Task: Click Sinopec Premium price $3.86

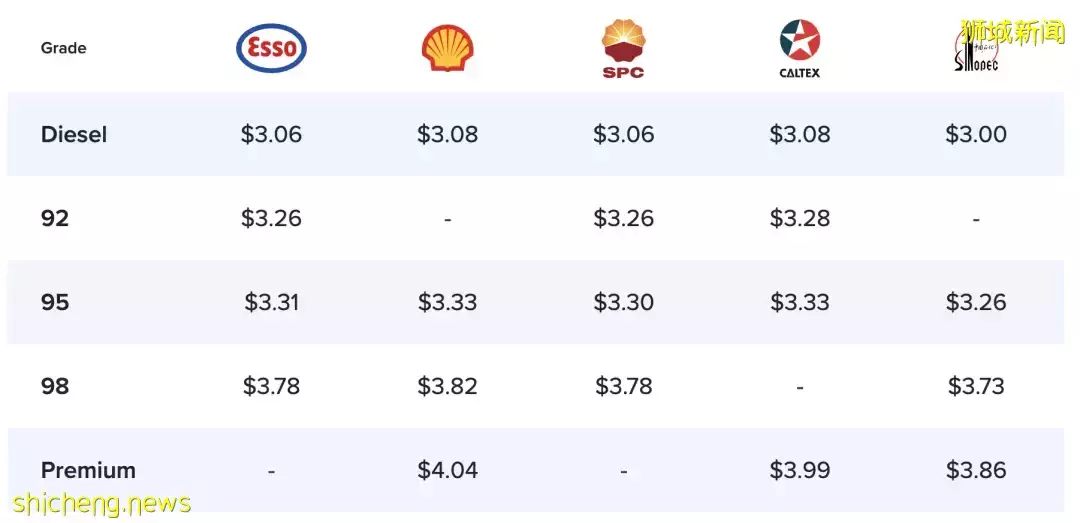Action: pyautogui.click(x=976, y=470)
